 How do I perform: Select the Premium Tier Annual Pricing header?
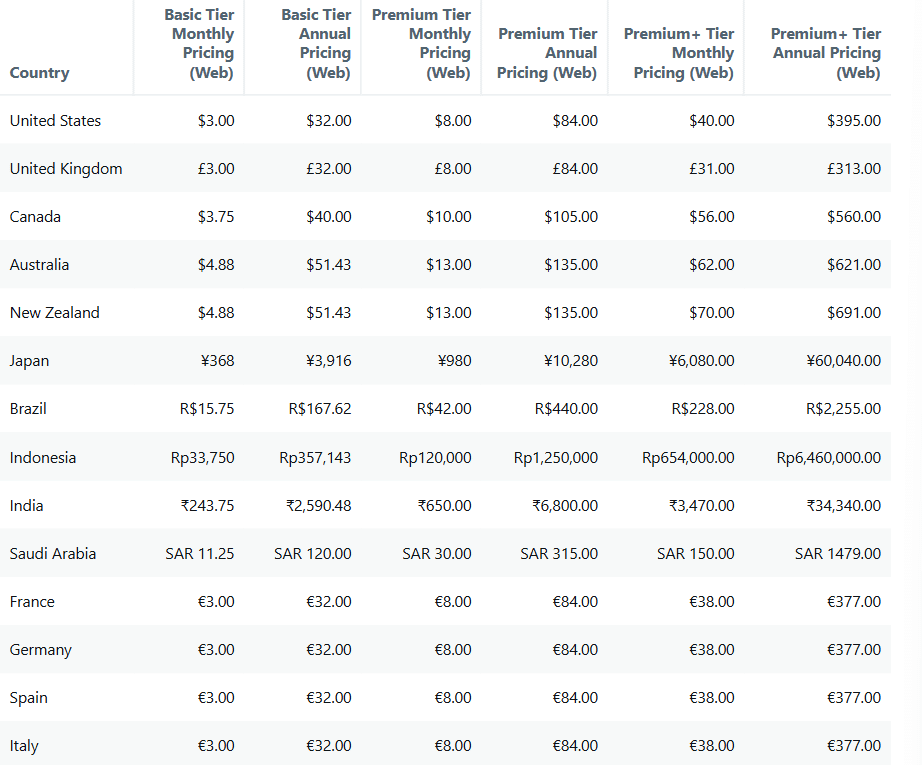click(x=547, y=53)
